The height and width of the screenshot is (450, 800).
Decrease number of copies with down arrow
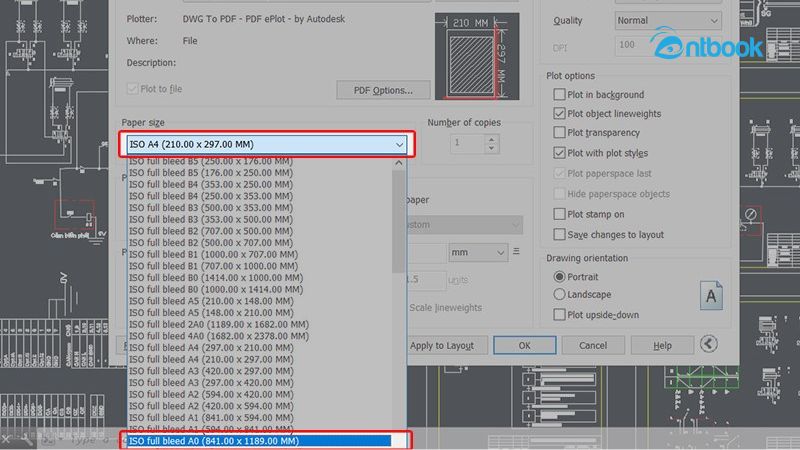[491, 148]
